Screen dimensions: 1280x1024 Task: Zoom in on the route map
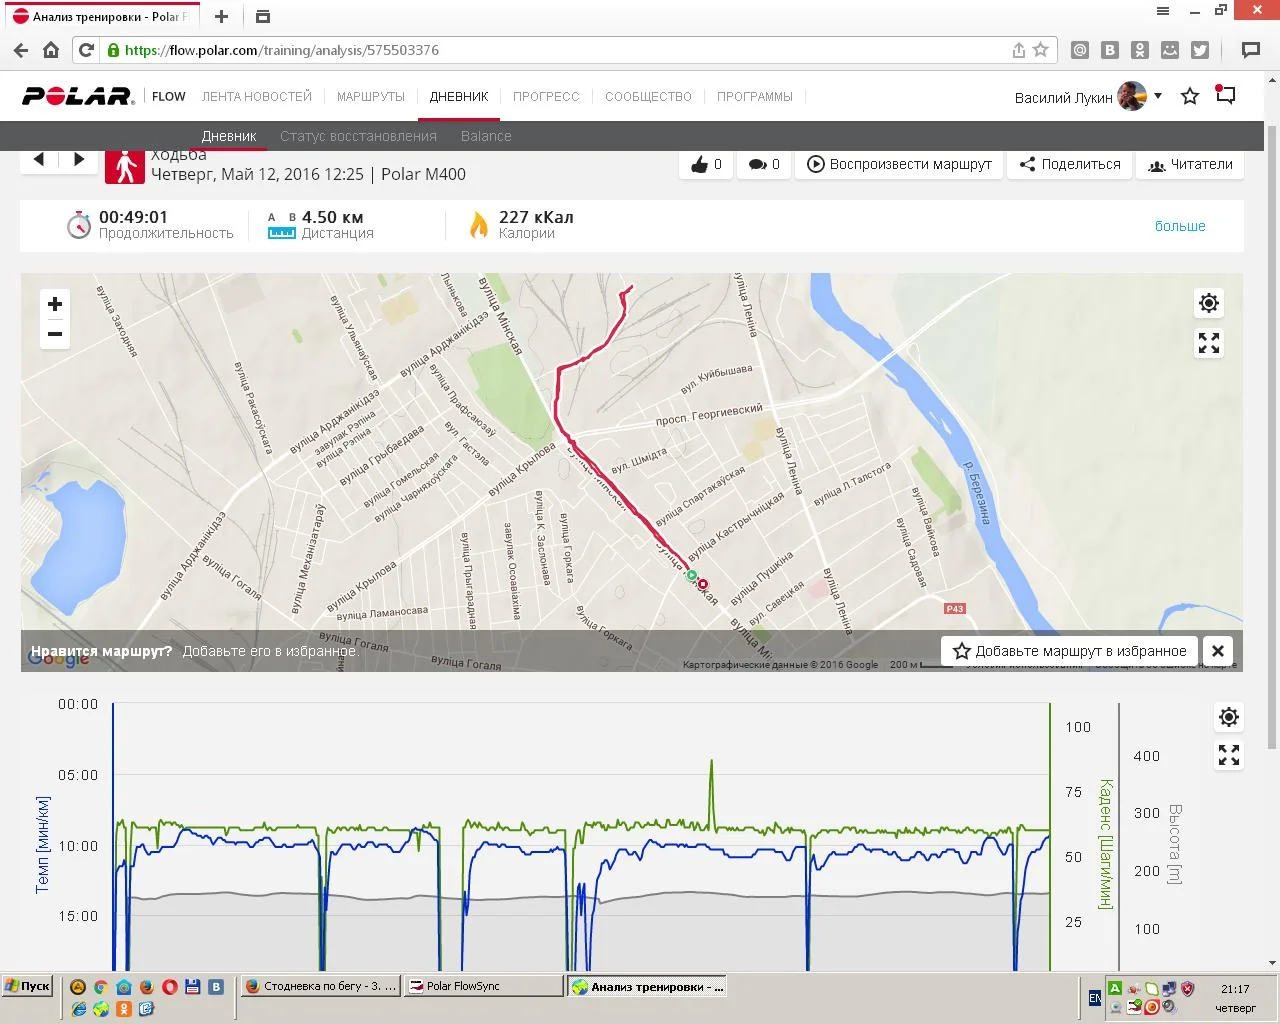click(55, 304)
